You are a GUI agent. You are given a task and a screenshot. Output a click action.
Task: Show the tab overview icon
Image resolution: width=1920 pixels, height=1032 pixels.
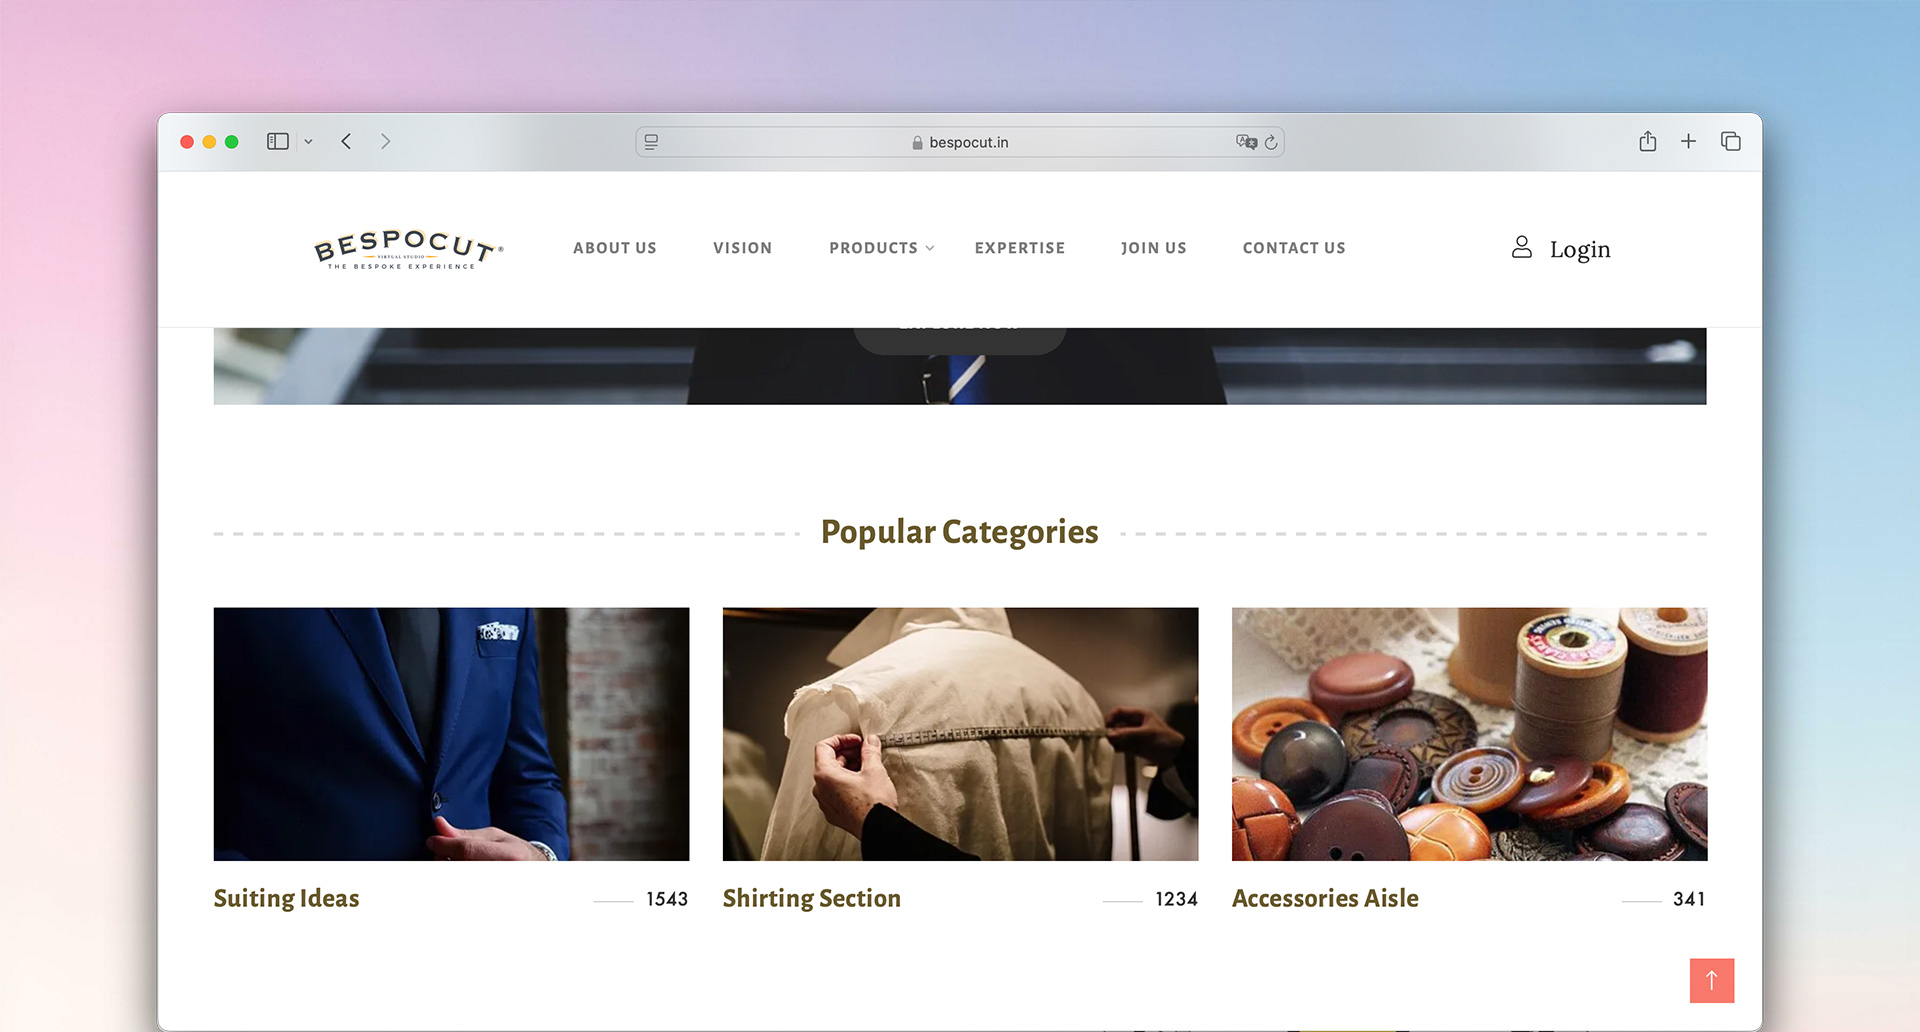1731,141
